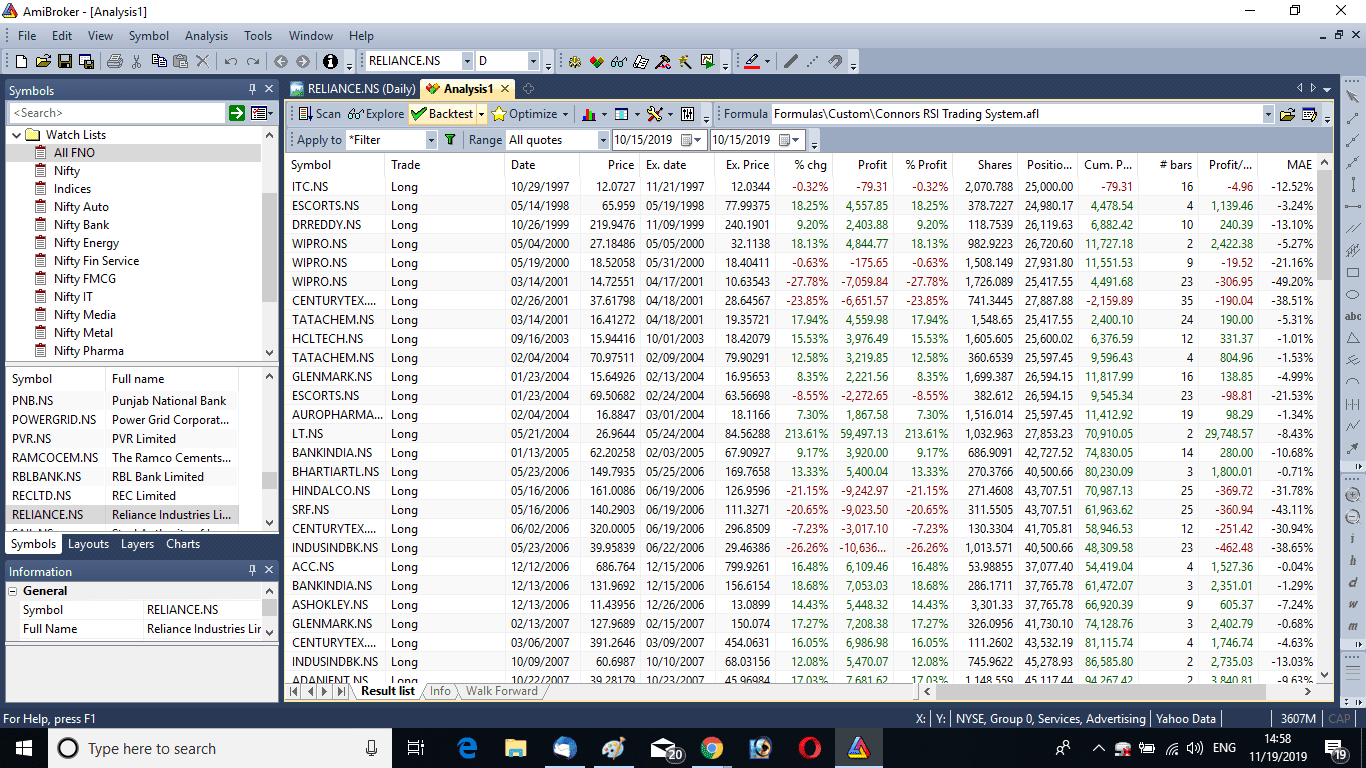Click the Windows Start button
Screen dimensions: 1366x768
pyautogui.click(x=24, y=748)
